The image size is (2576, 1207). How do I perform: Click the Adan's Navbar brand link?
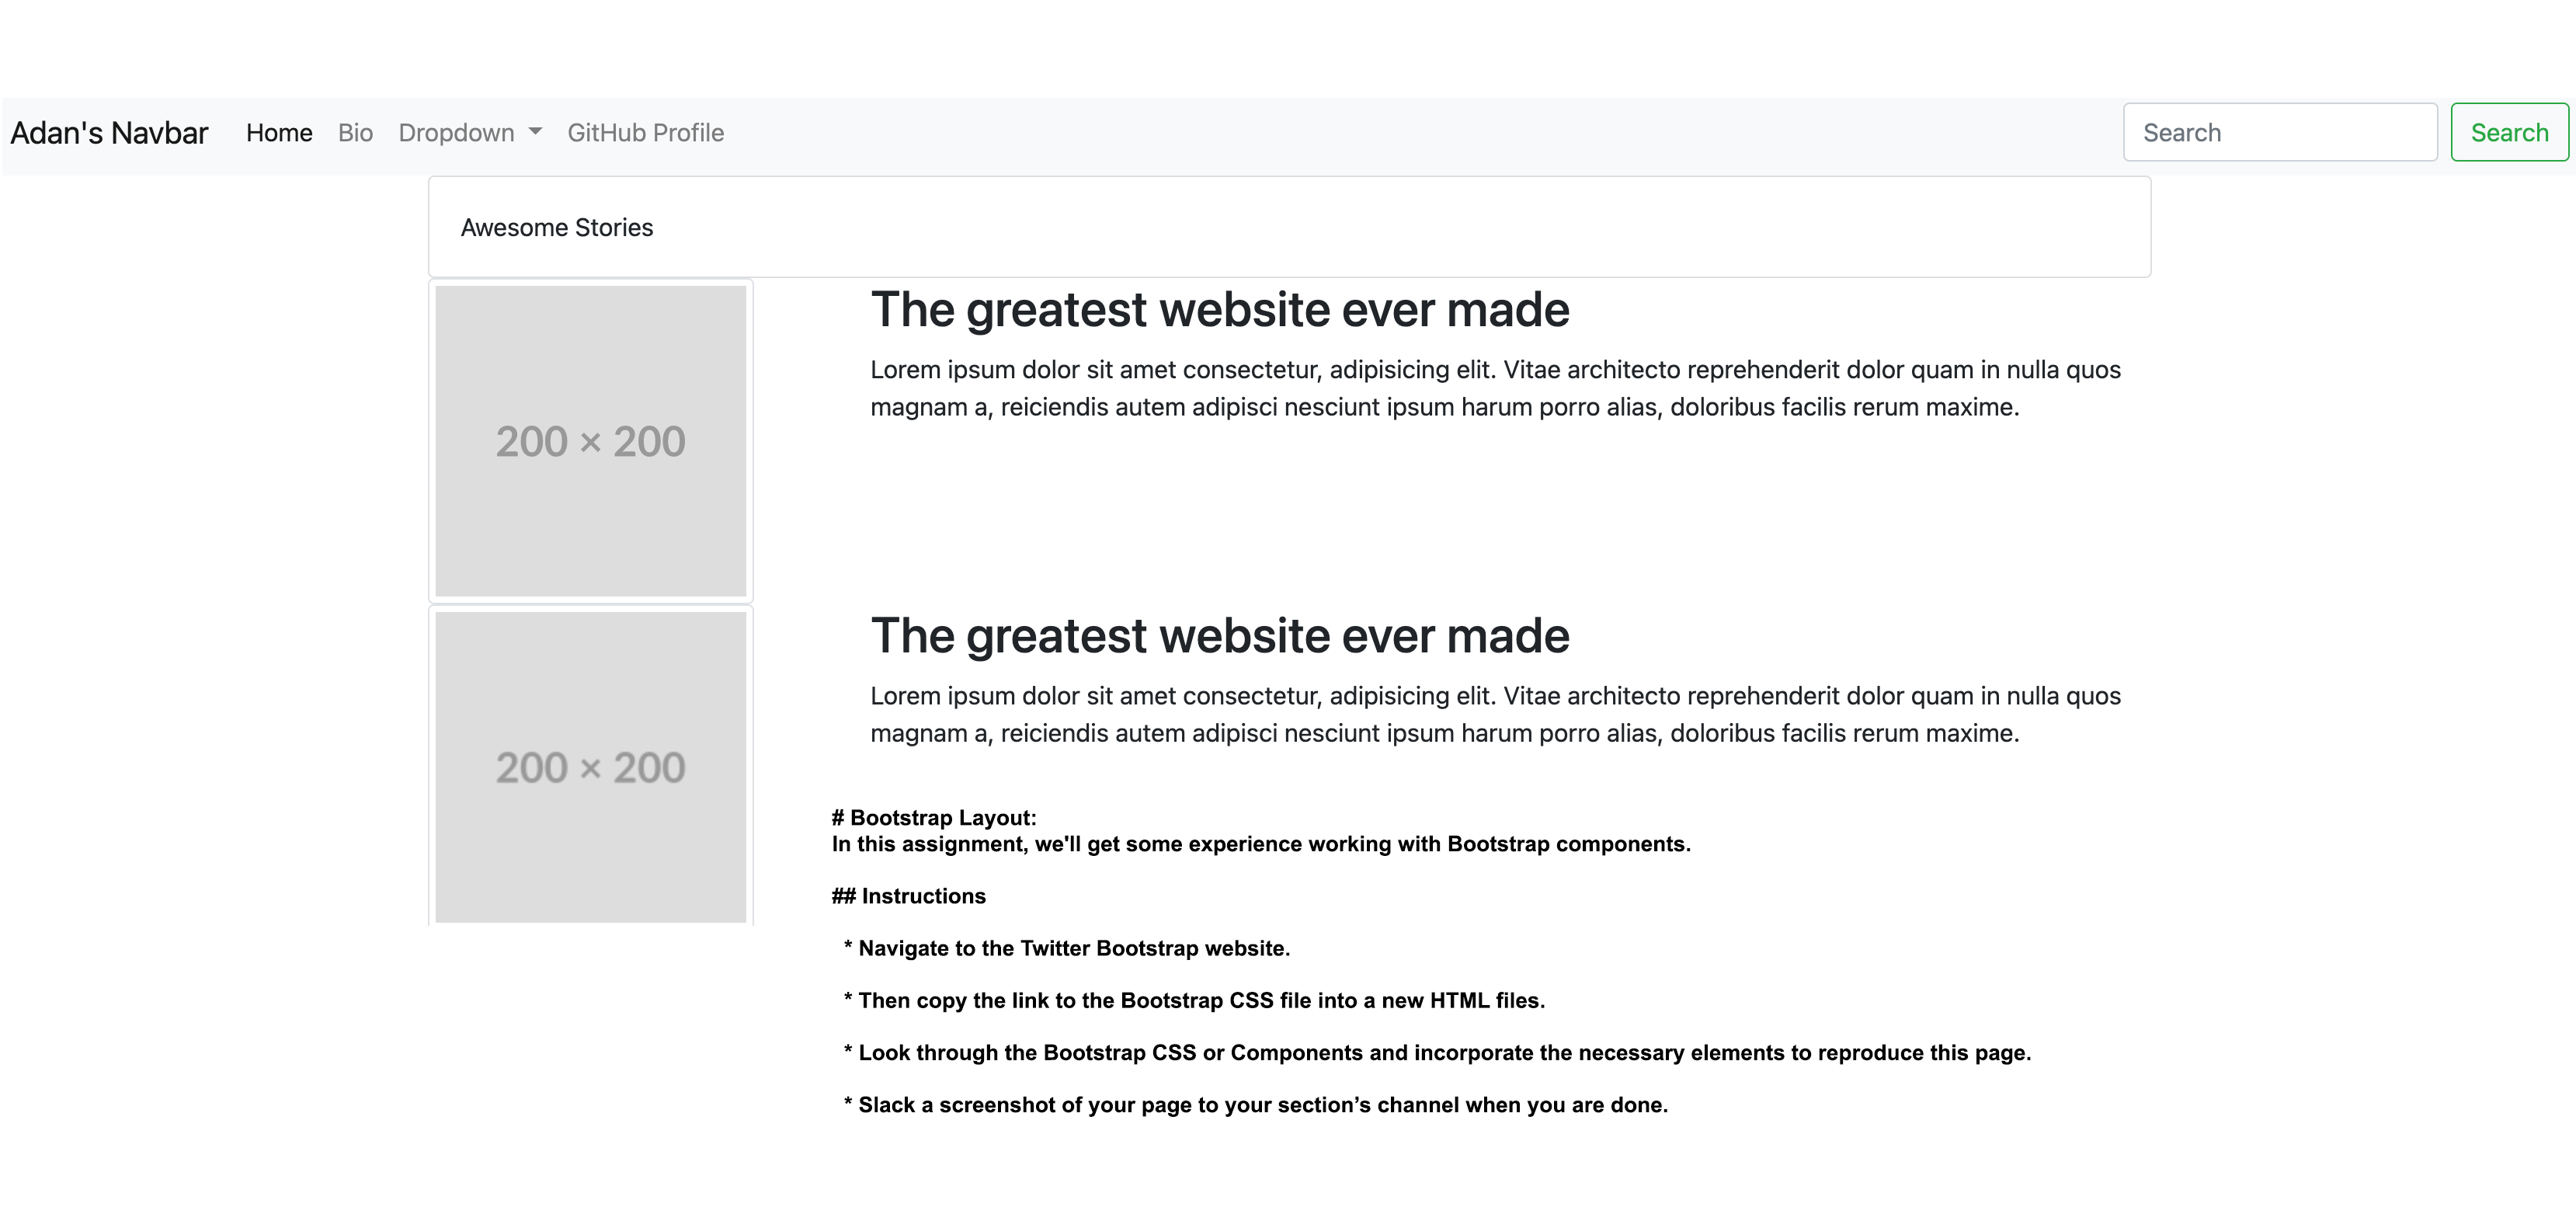[109, 133]
